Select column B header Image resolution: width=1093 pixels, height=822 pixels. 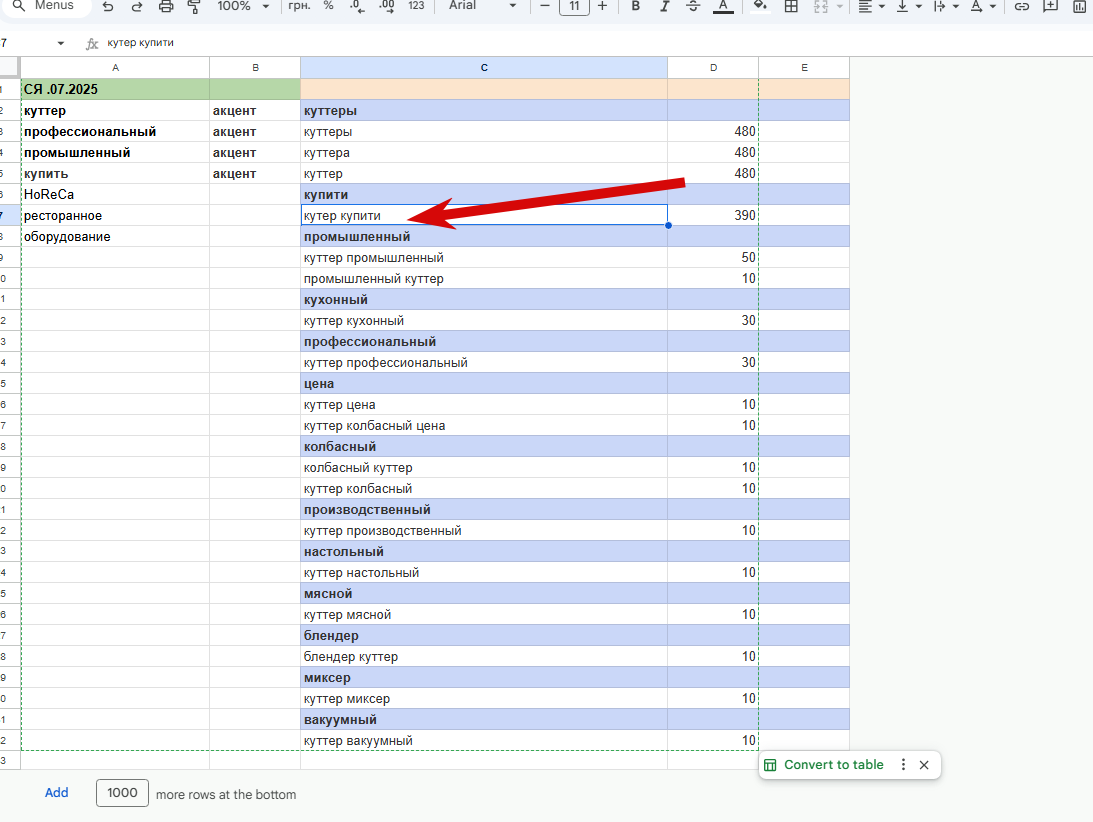(x=255, y=68)
